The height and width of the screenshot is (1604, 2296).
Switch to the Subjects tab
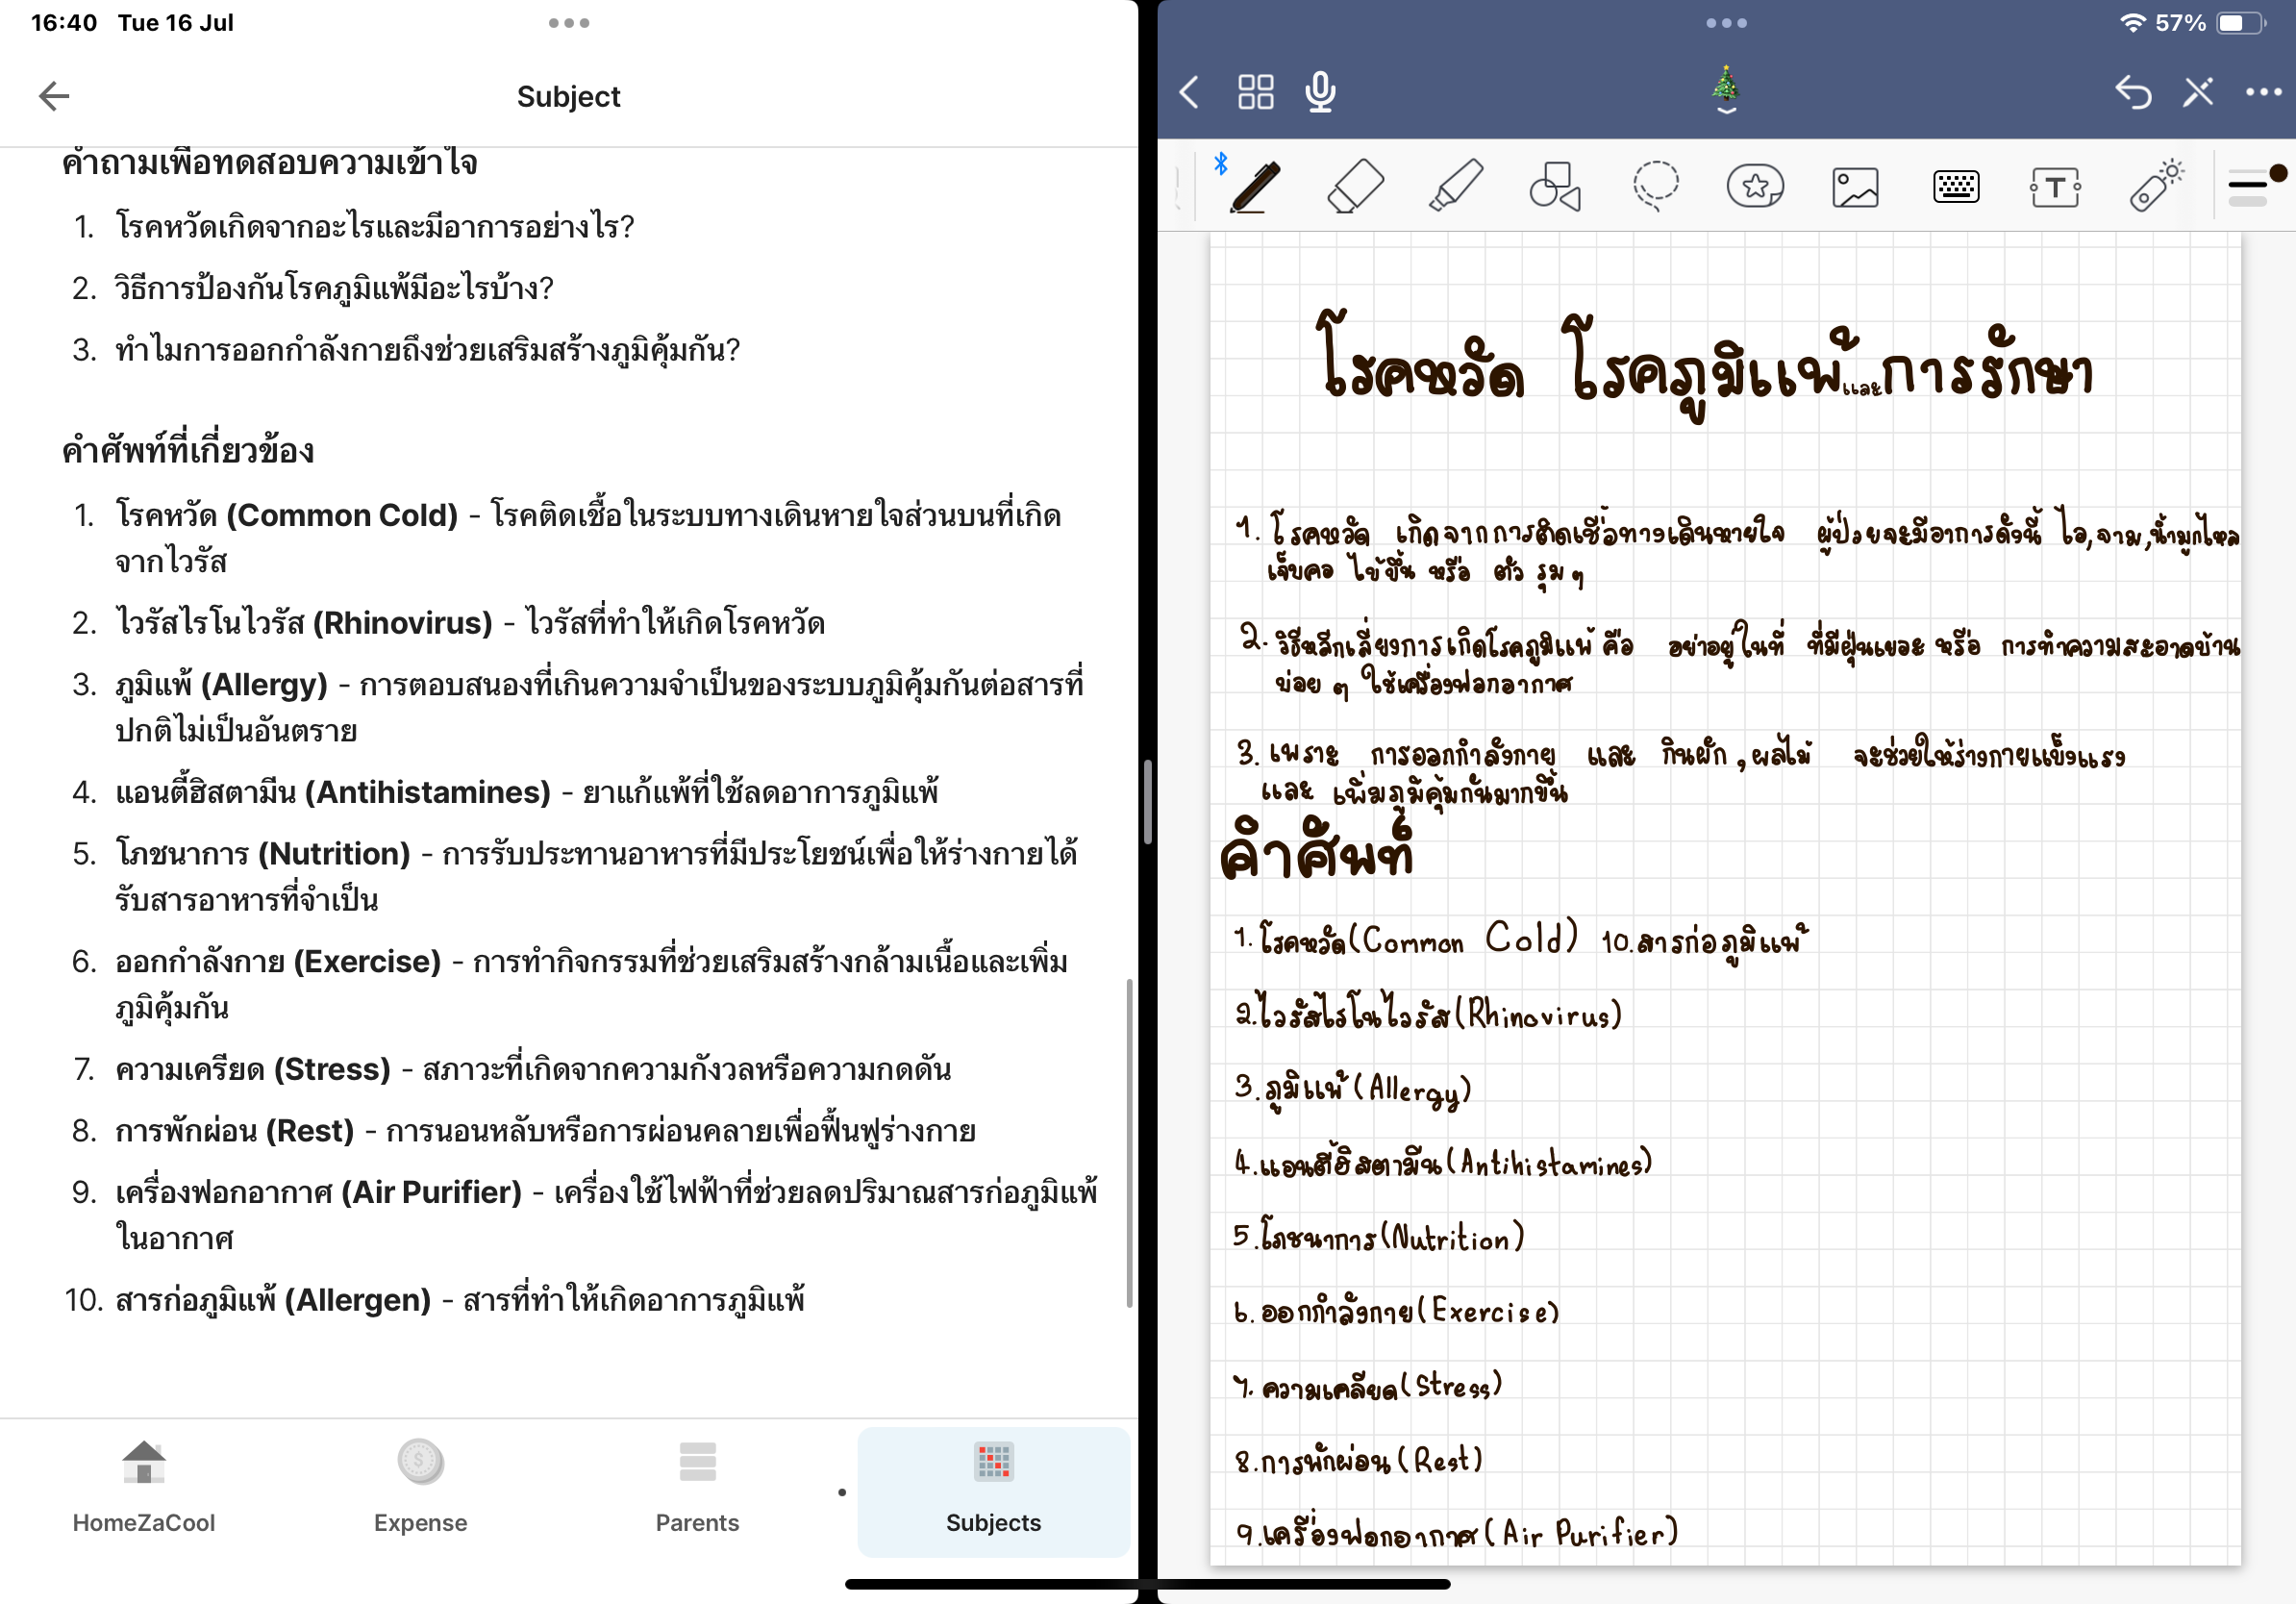point(992,1490)
